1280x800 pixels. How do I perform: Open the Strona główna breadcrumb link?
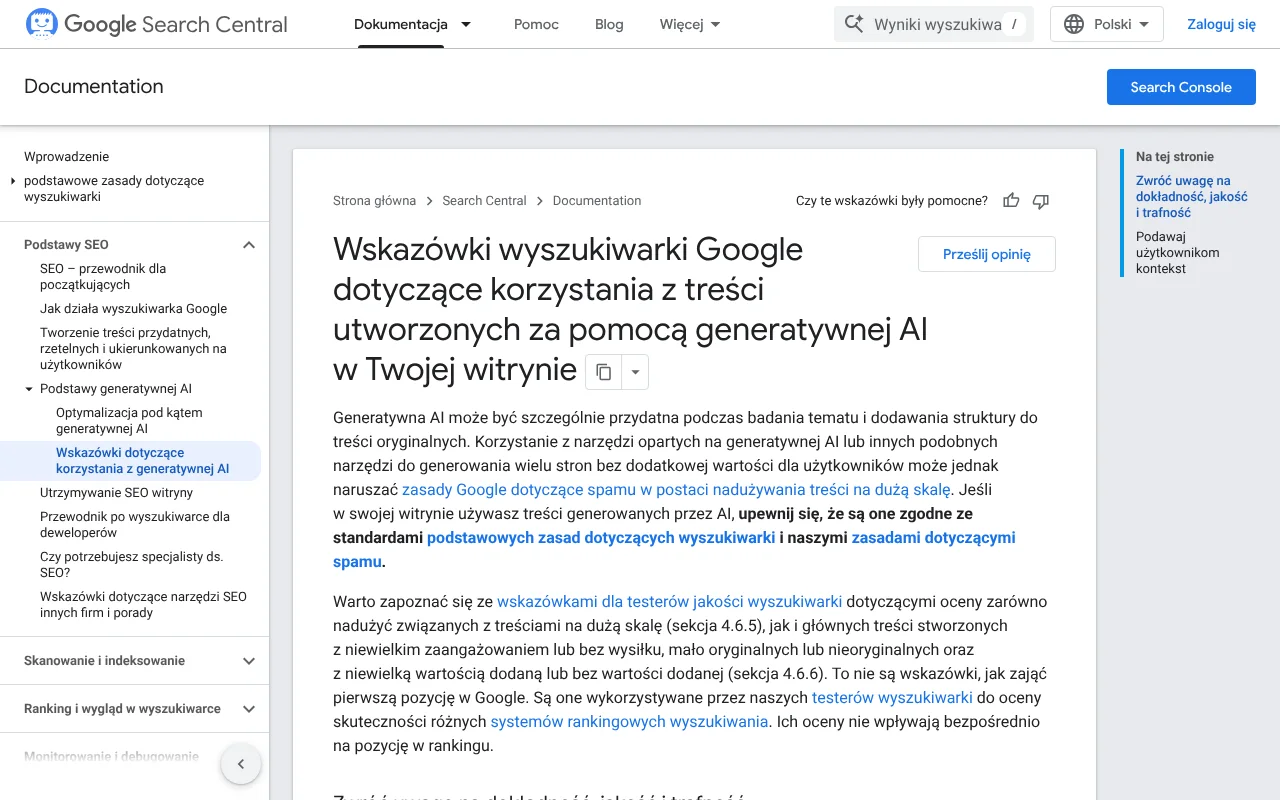374,201
